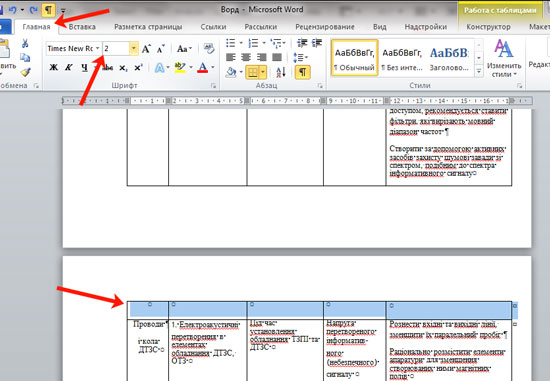Image resolution: width=550 pixels, height=381 pixels.
Task: Click line spacing icon
Action: pyautogui.click(x=298, y=57)
